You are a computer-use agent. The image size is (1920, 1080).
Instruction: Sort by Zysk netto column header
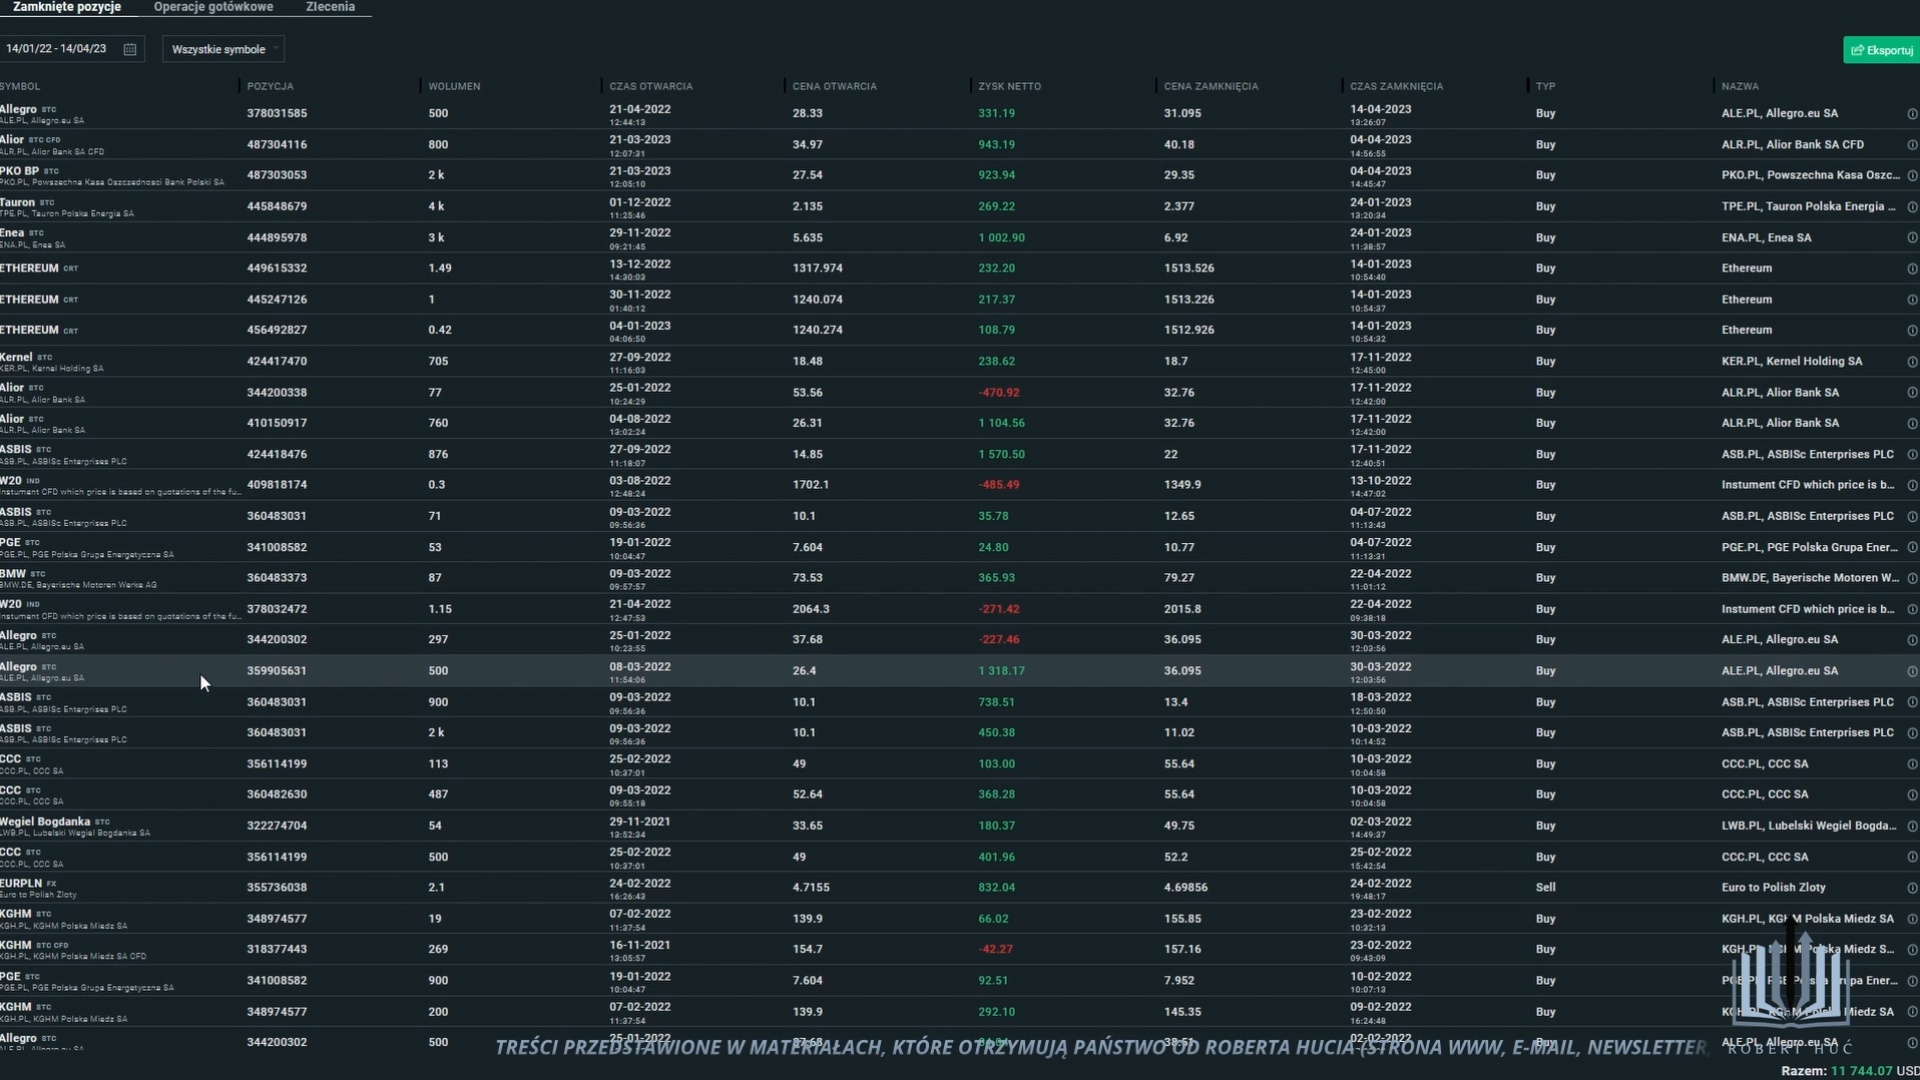click(1009, 86)
